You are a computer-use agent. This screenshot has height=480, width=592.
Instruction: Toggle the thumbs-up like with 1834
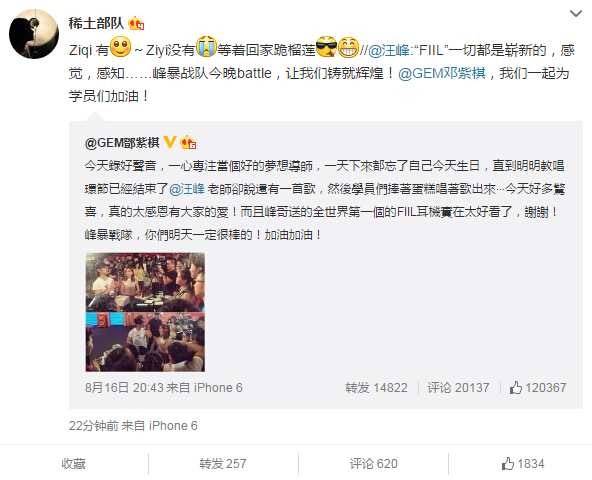coord(523,464)
